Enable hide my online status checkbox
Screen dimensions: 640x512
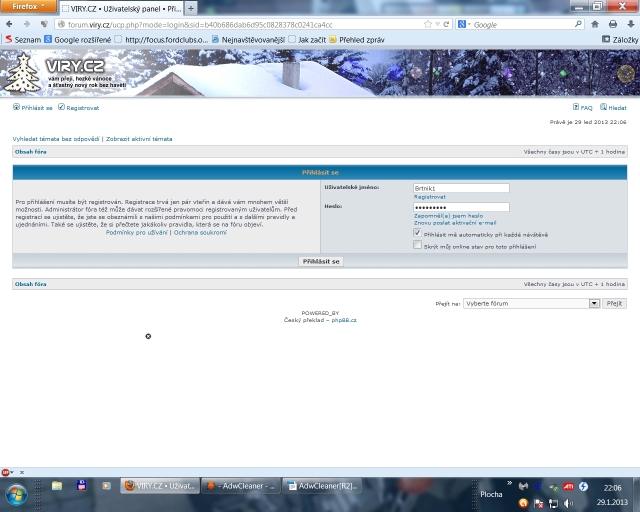point(418,245)
